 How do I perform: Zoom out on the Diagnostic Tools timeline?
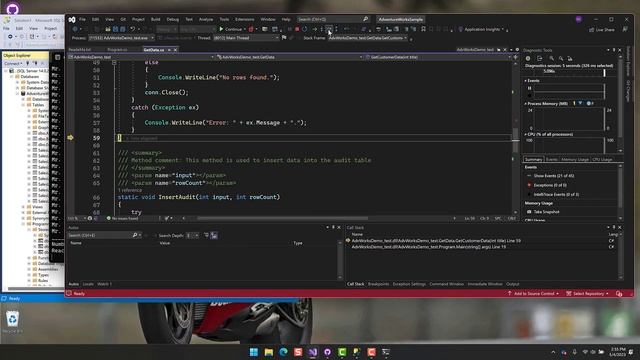click(561, 58)
